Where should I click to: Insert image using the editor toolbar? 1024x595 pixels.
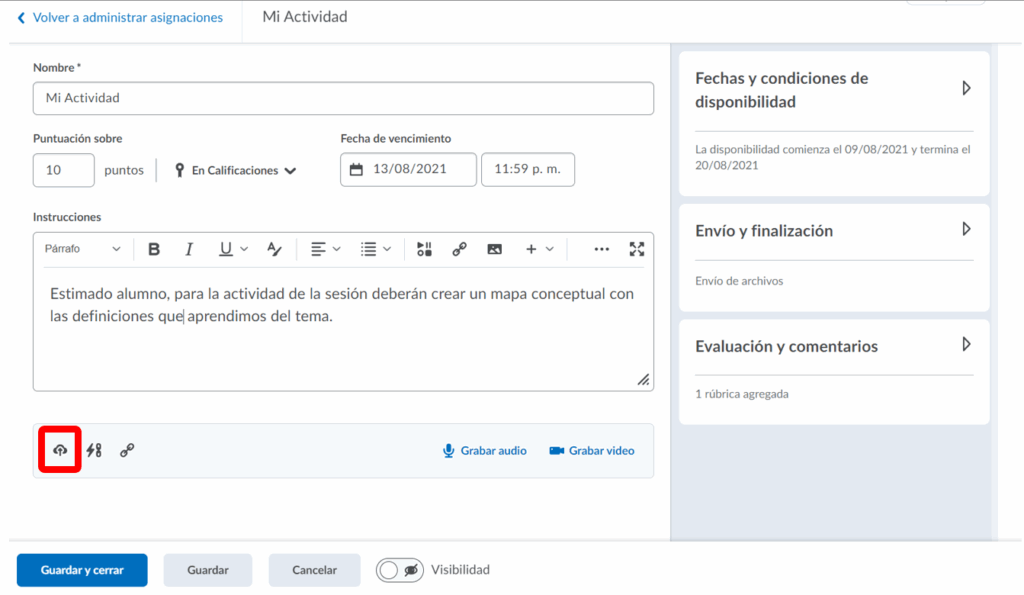(x=494, y=249)
